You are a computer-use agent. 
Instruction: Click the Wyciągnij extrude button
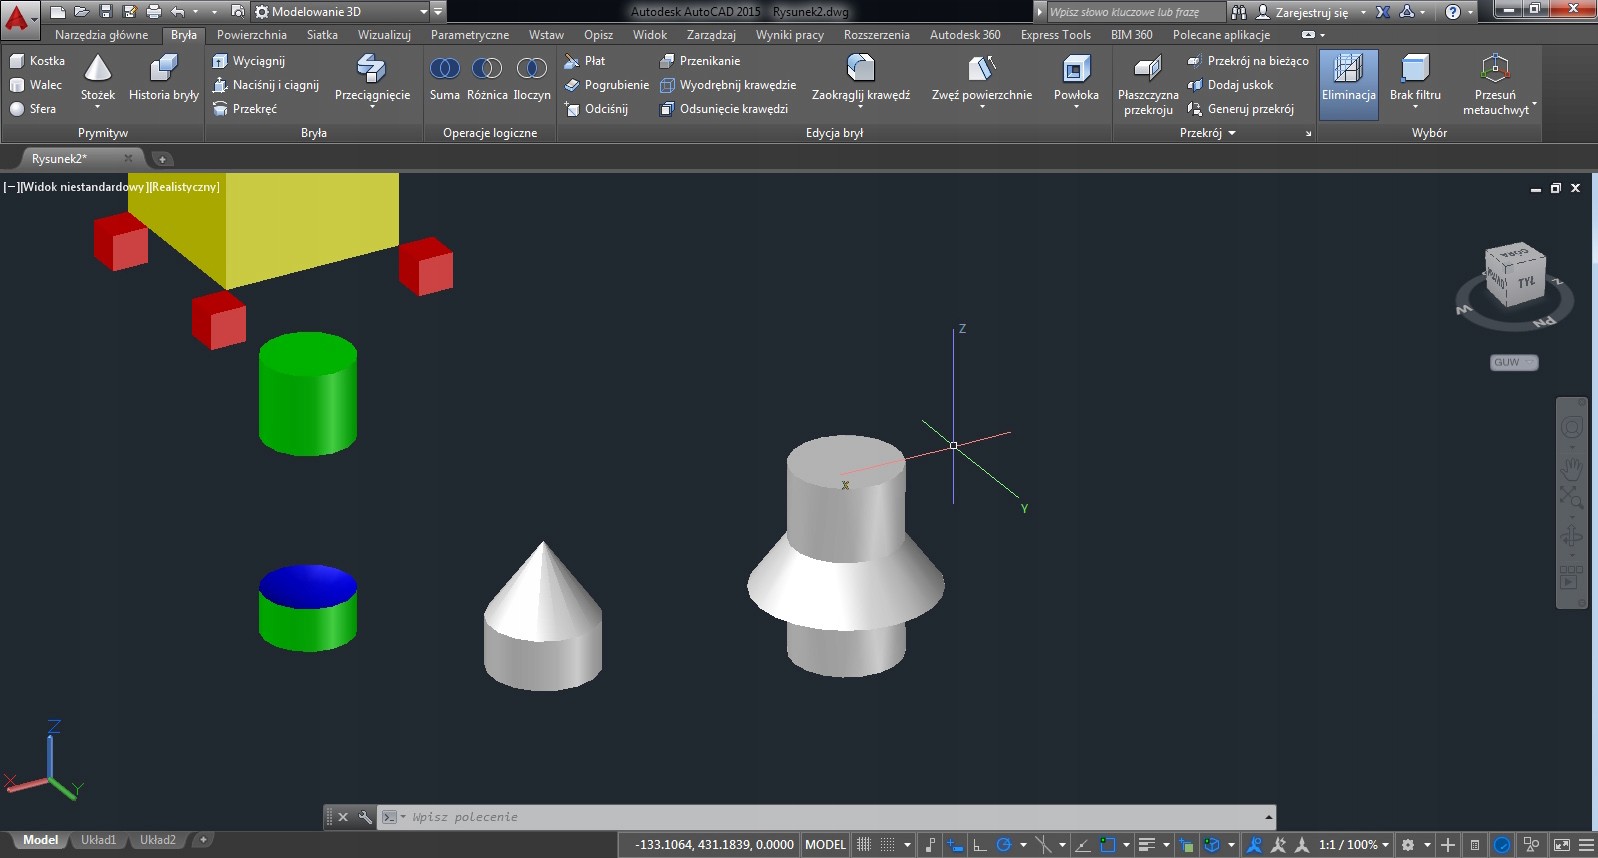tap(249, 61)
